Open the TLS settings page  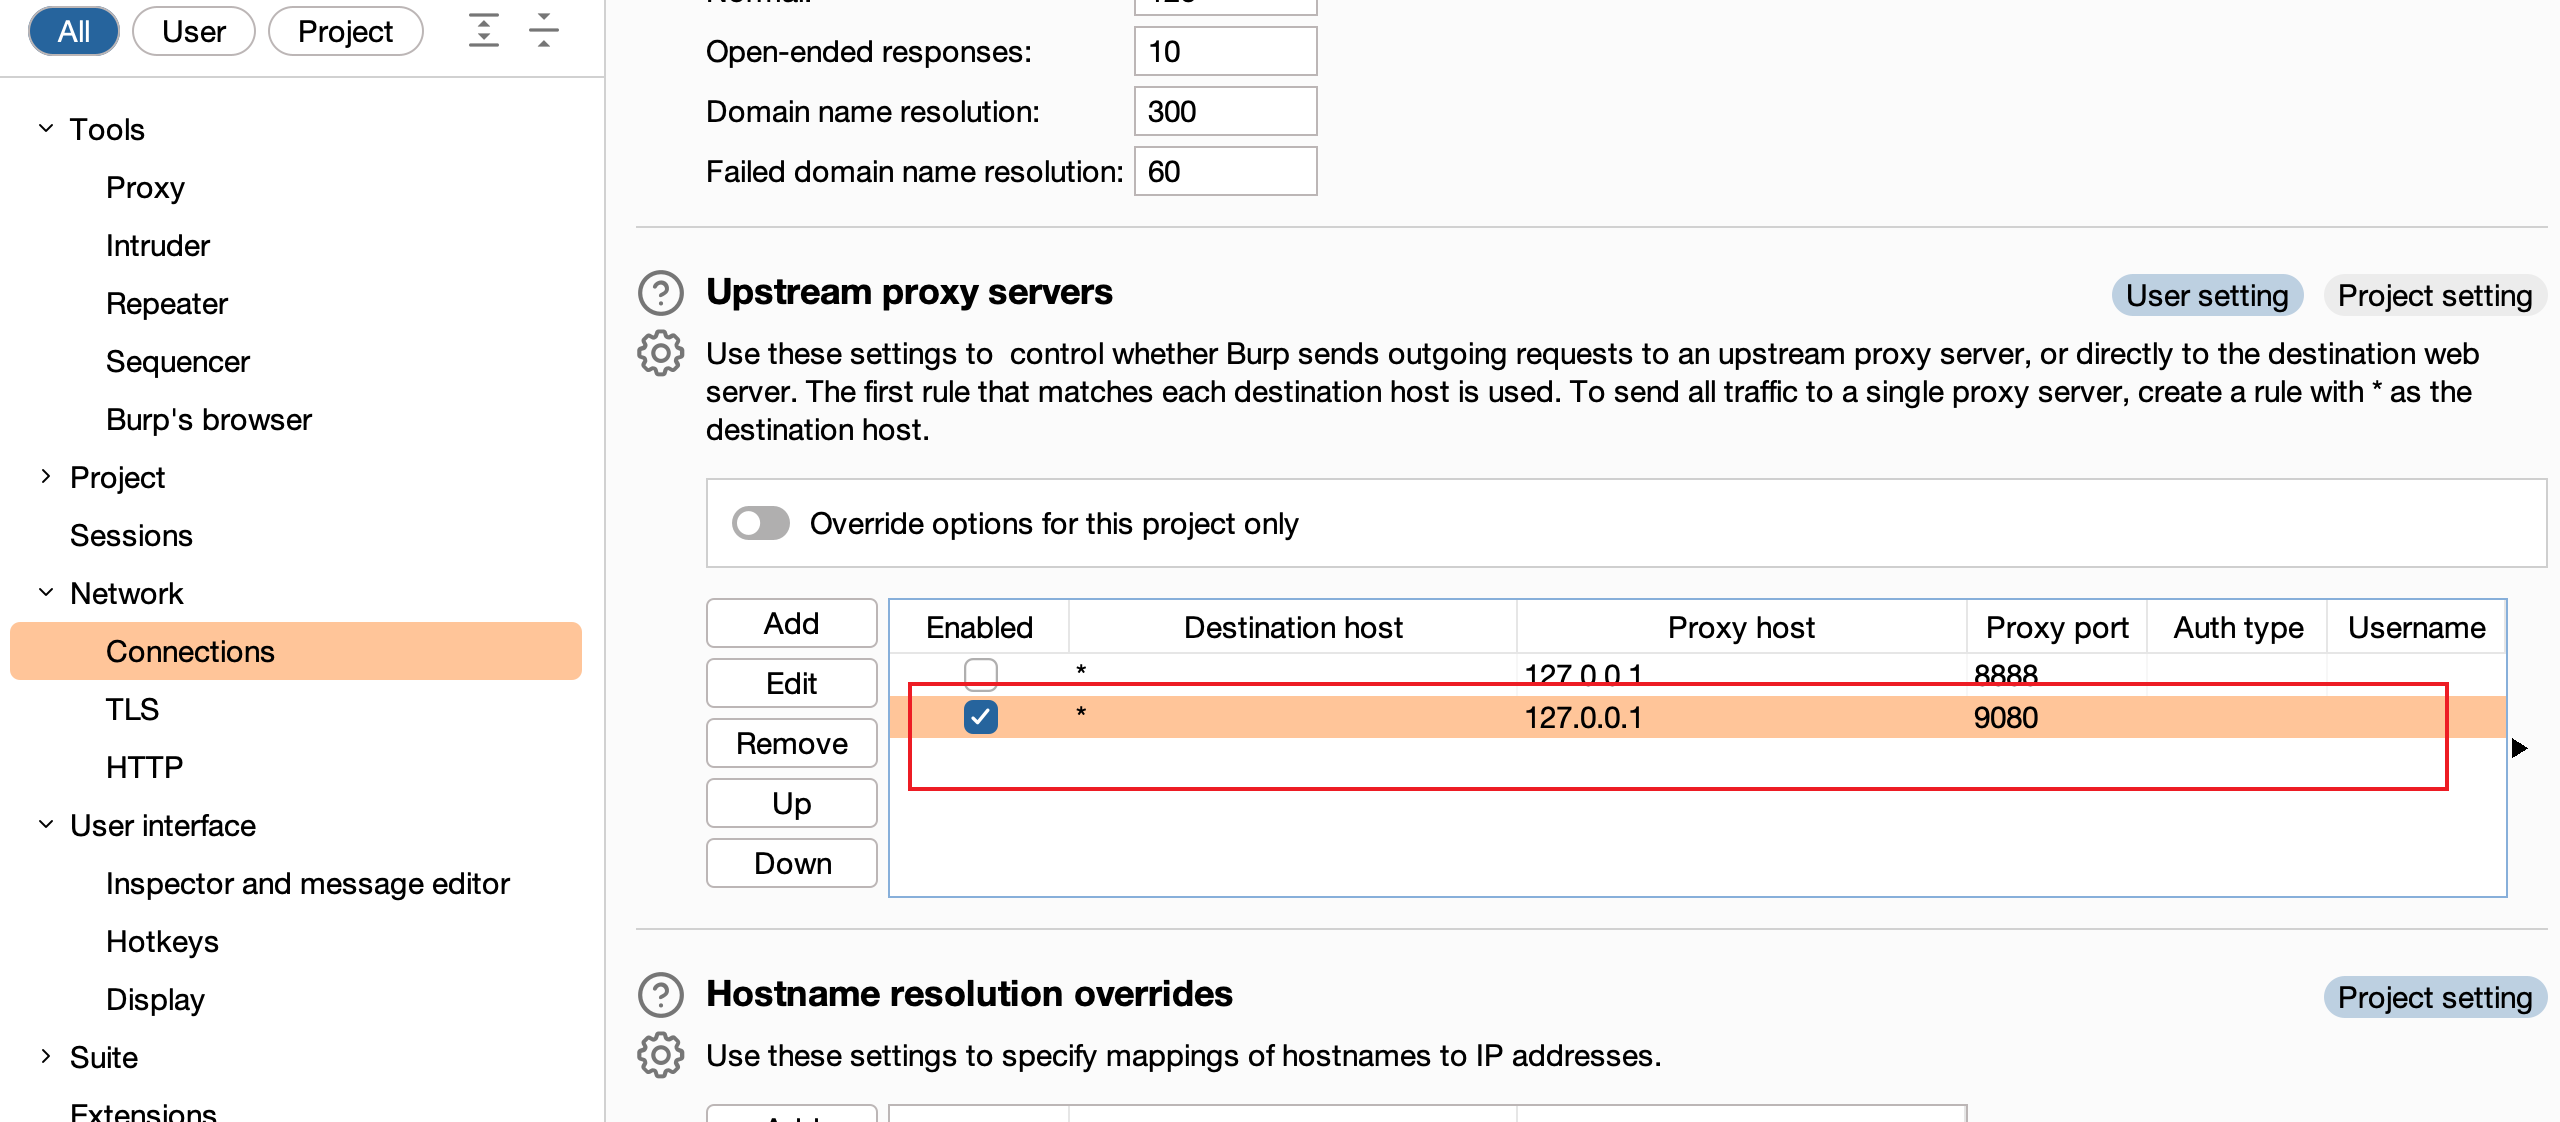click(132, 709)
